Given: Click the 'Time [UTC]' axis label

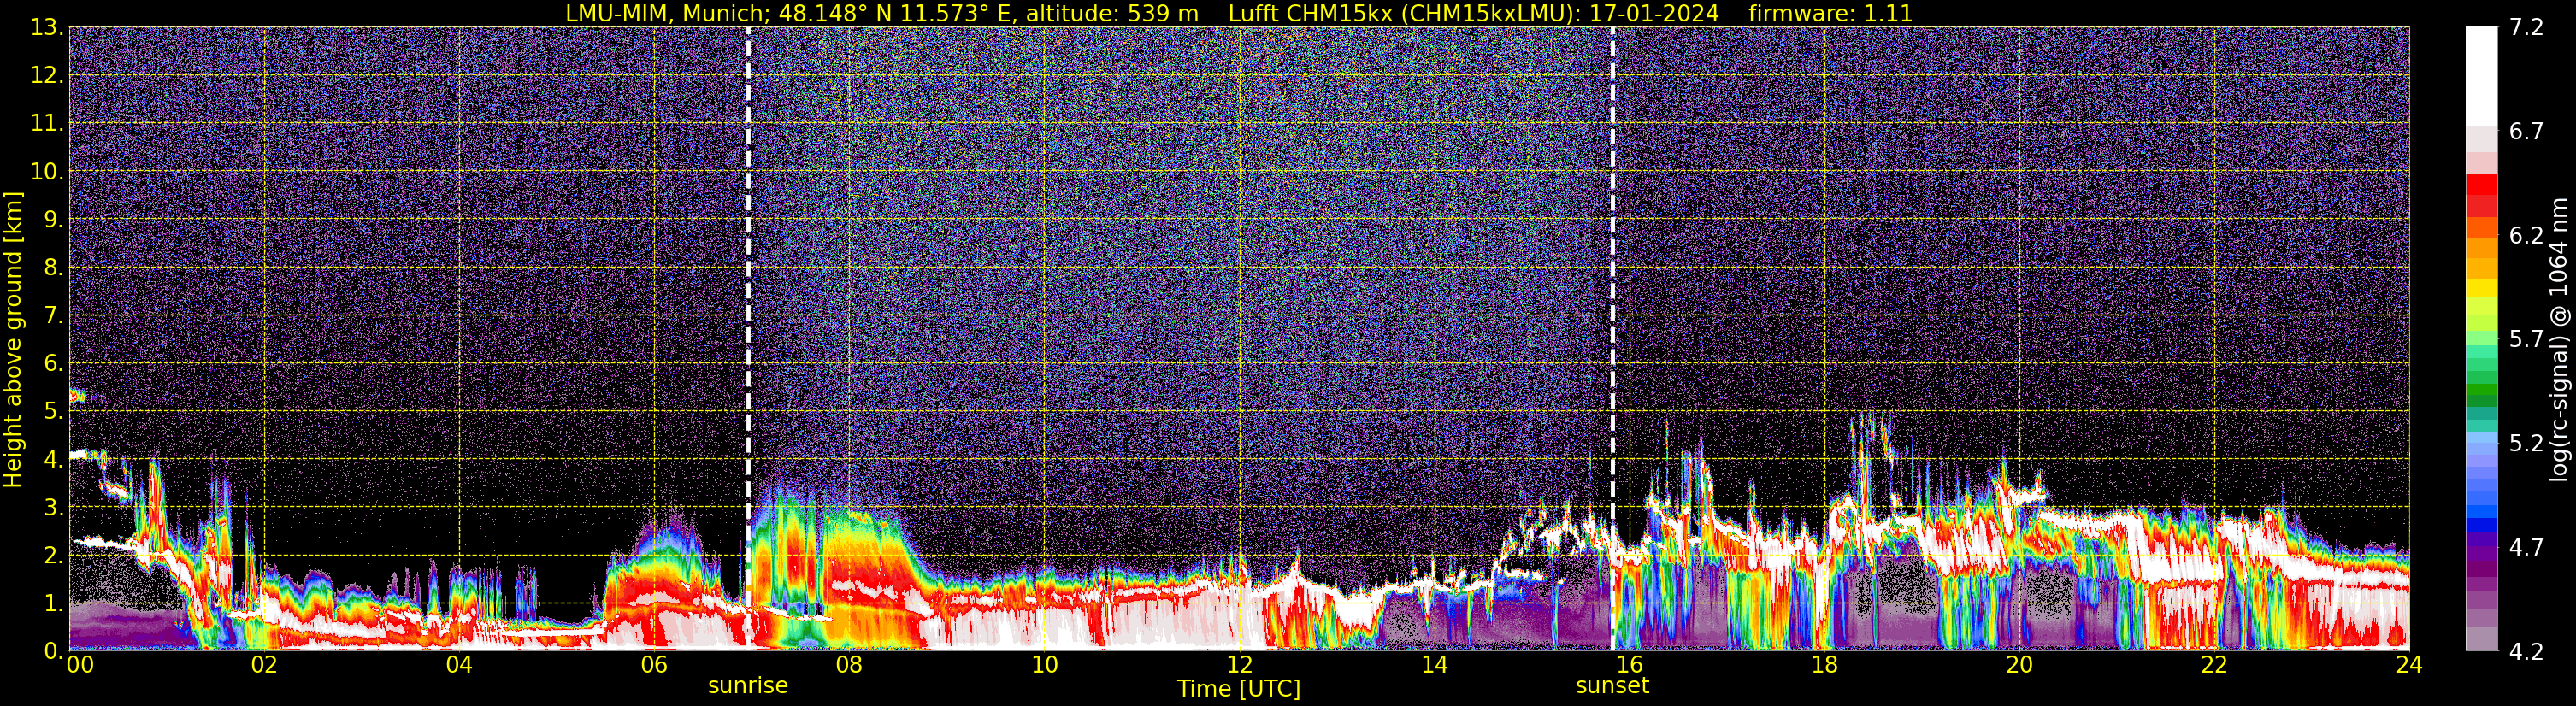Looking at the screenshot, I should click(x=1239, y=689).
